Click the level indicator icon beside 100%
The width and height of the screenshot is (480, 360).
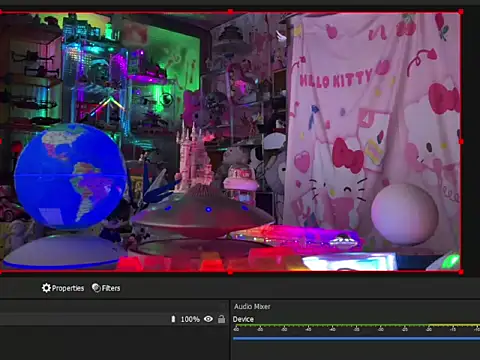(173, 319)
